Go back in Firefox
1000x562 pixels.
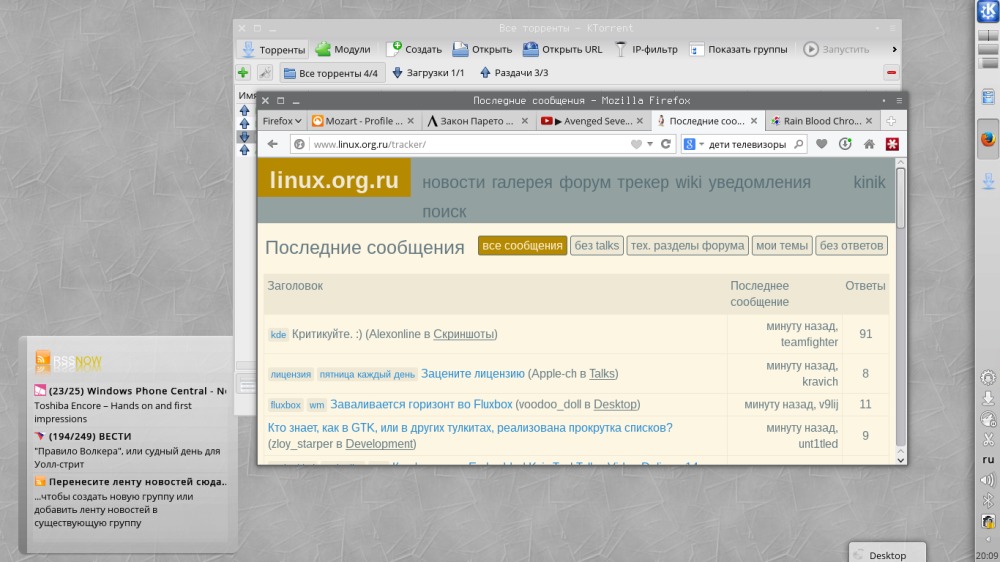(x=272, y=144)
